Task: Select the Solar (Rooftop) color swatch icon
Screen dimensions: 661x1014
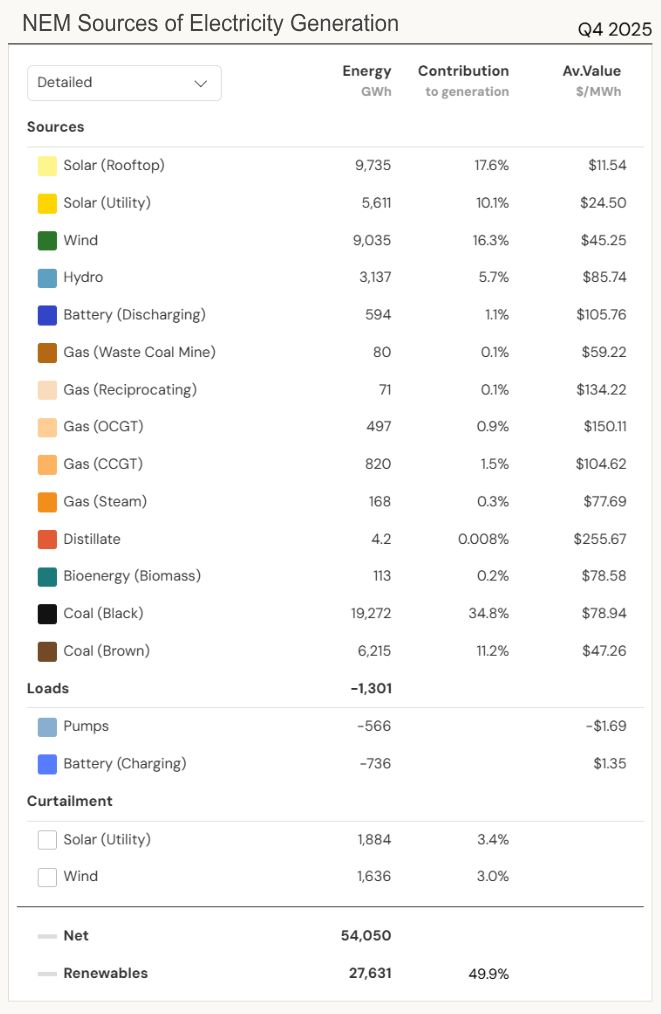Action: pyautogui.click(x=46, y=165)
